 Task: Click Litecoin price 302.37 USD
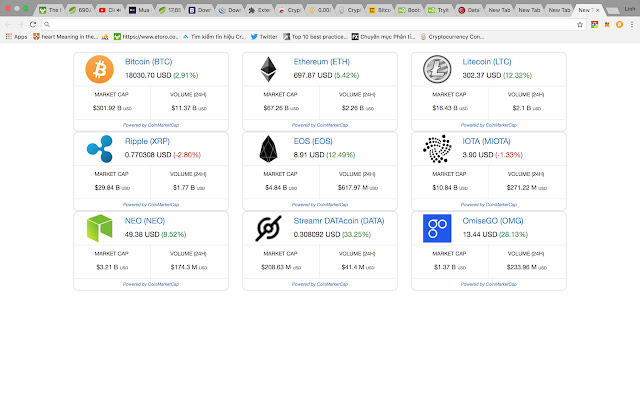tap(482, 76)
